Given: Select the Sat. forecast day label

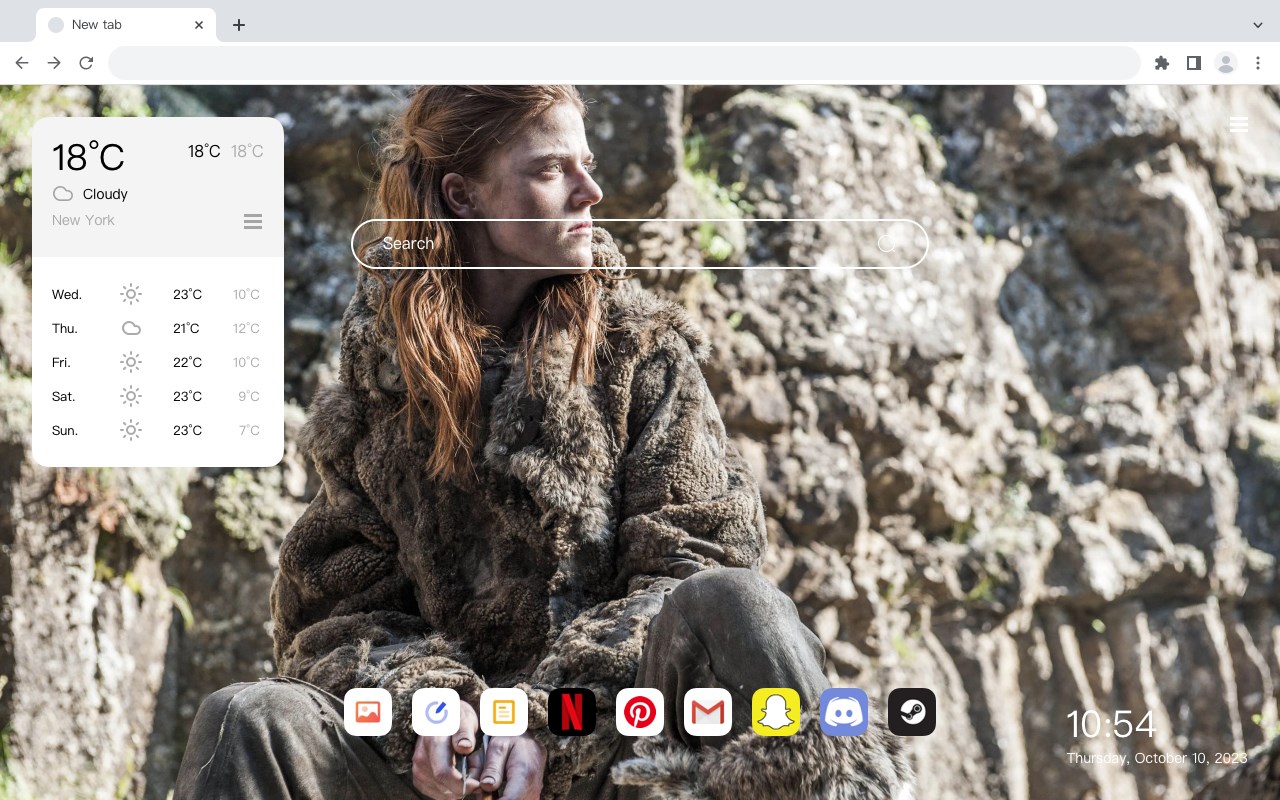Looking at the screenshot, I should (64, 396).
